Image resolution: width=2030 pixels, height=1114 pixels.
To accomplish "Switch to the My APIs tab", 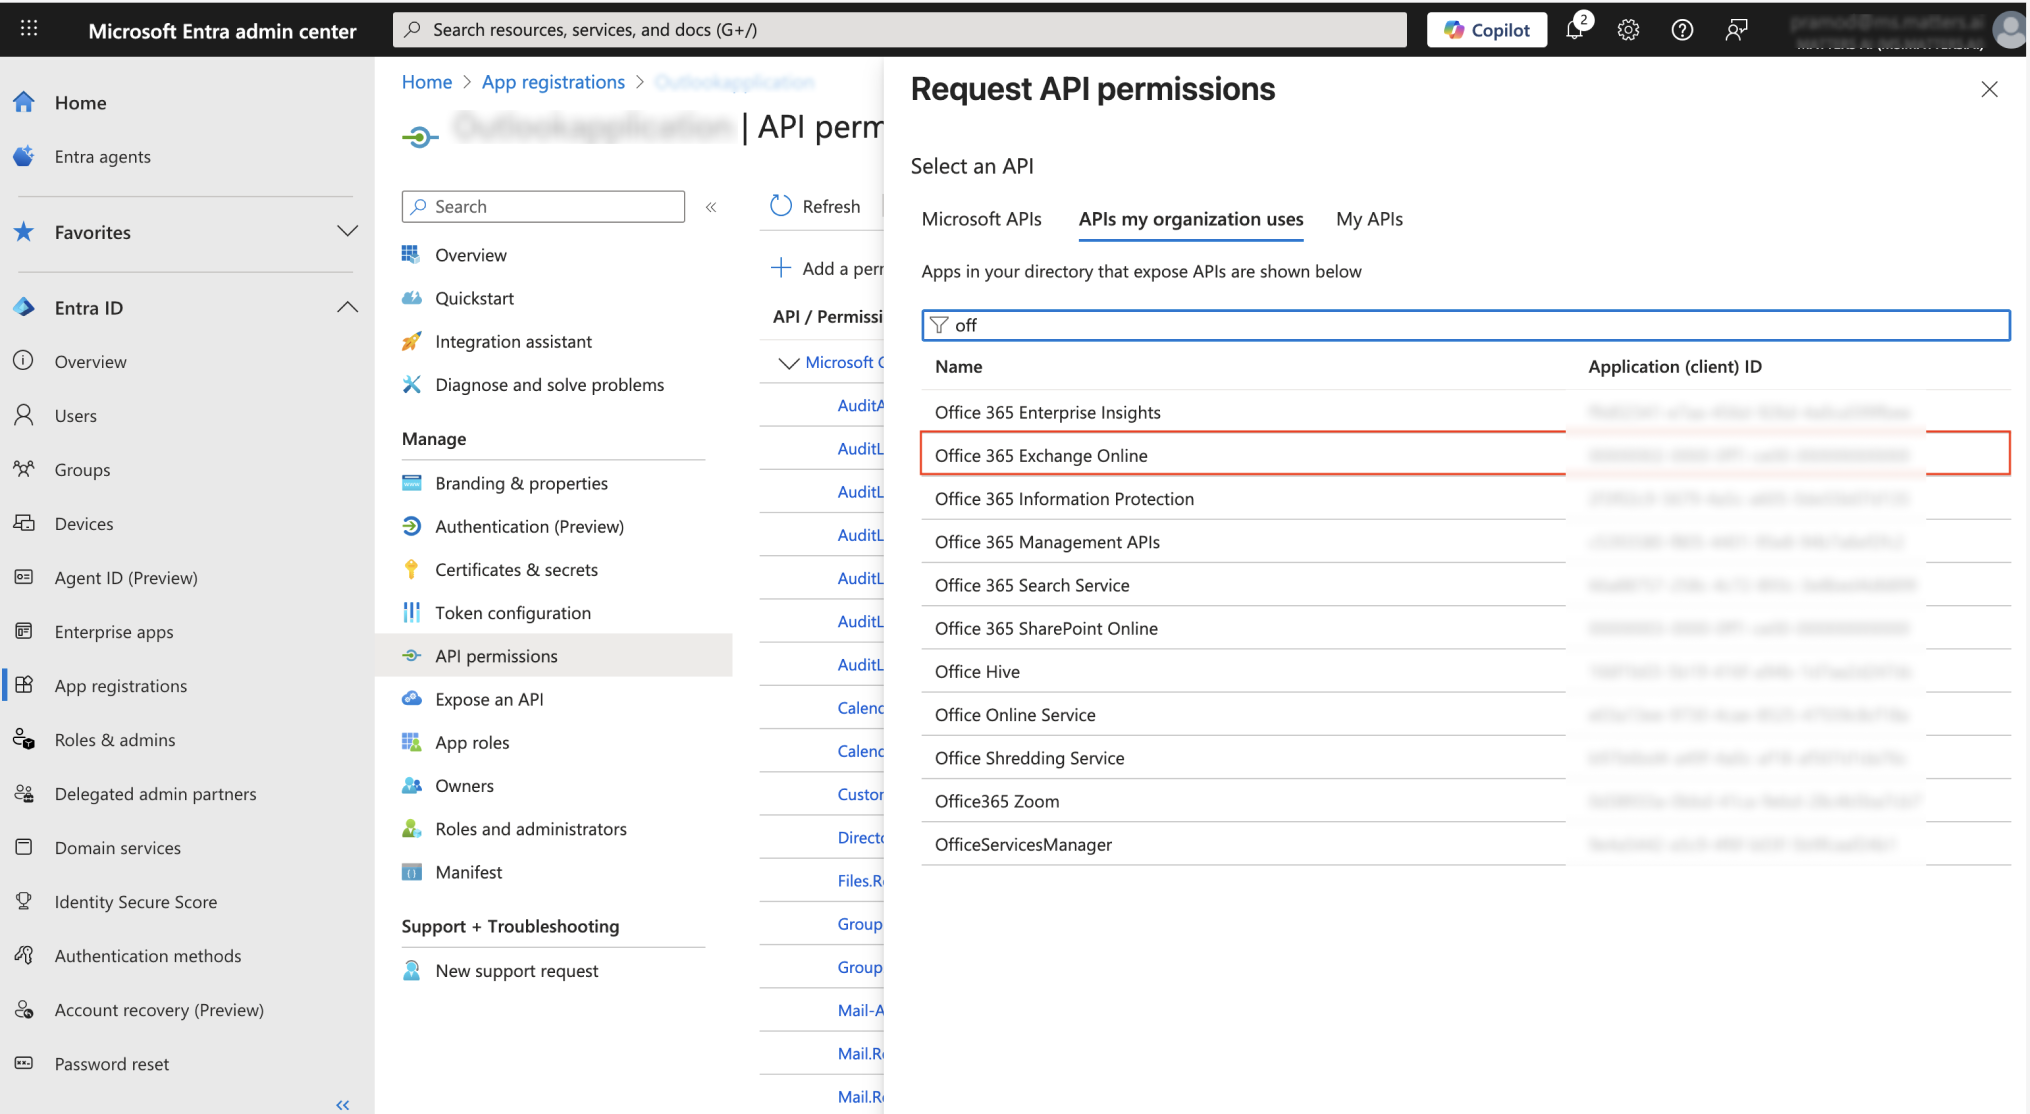I will pyautogui.click(x=1369, y=219).
